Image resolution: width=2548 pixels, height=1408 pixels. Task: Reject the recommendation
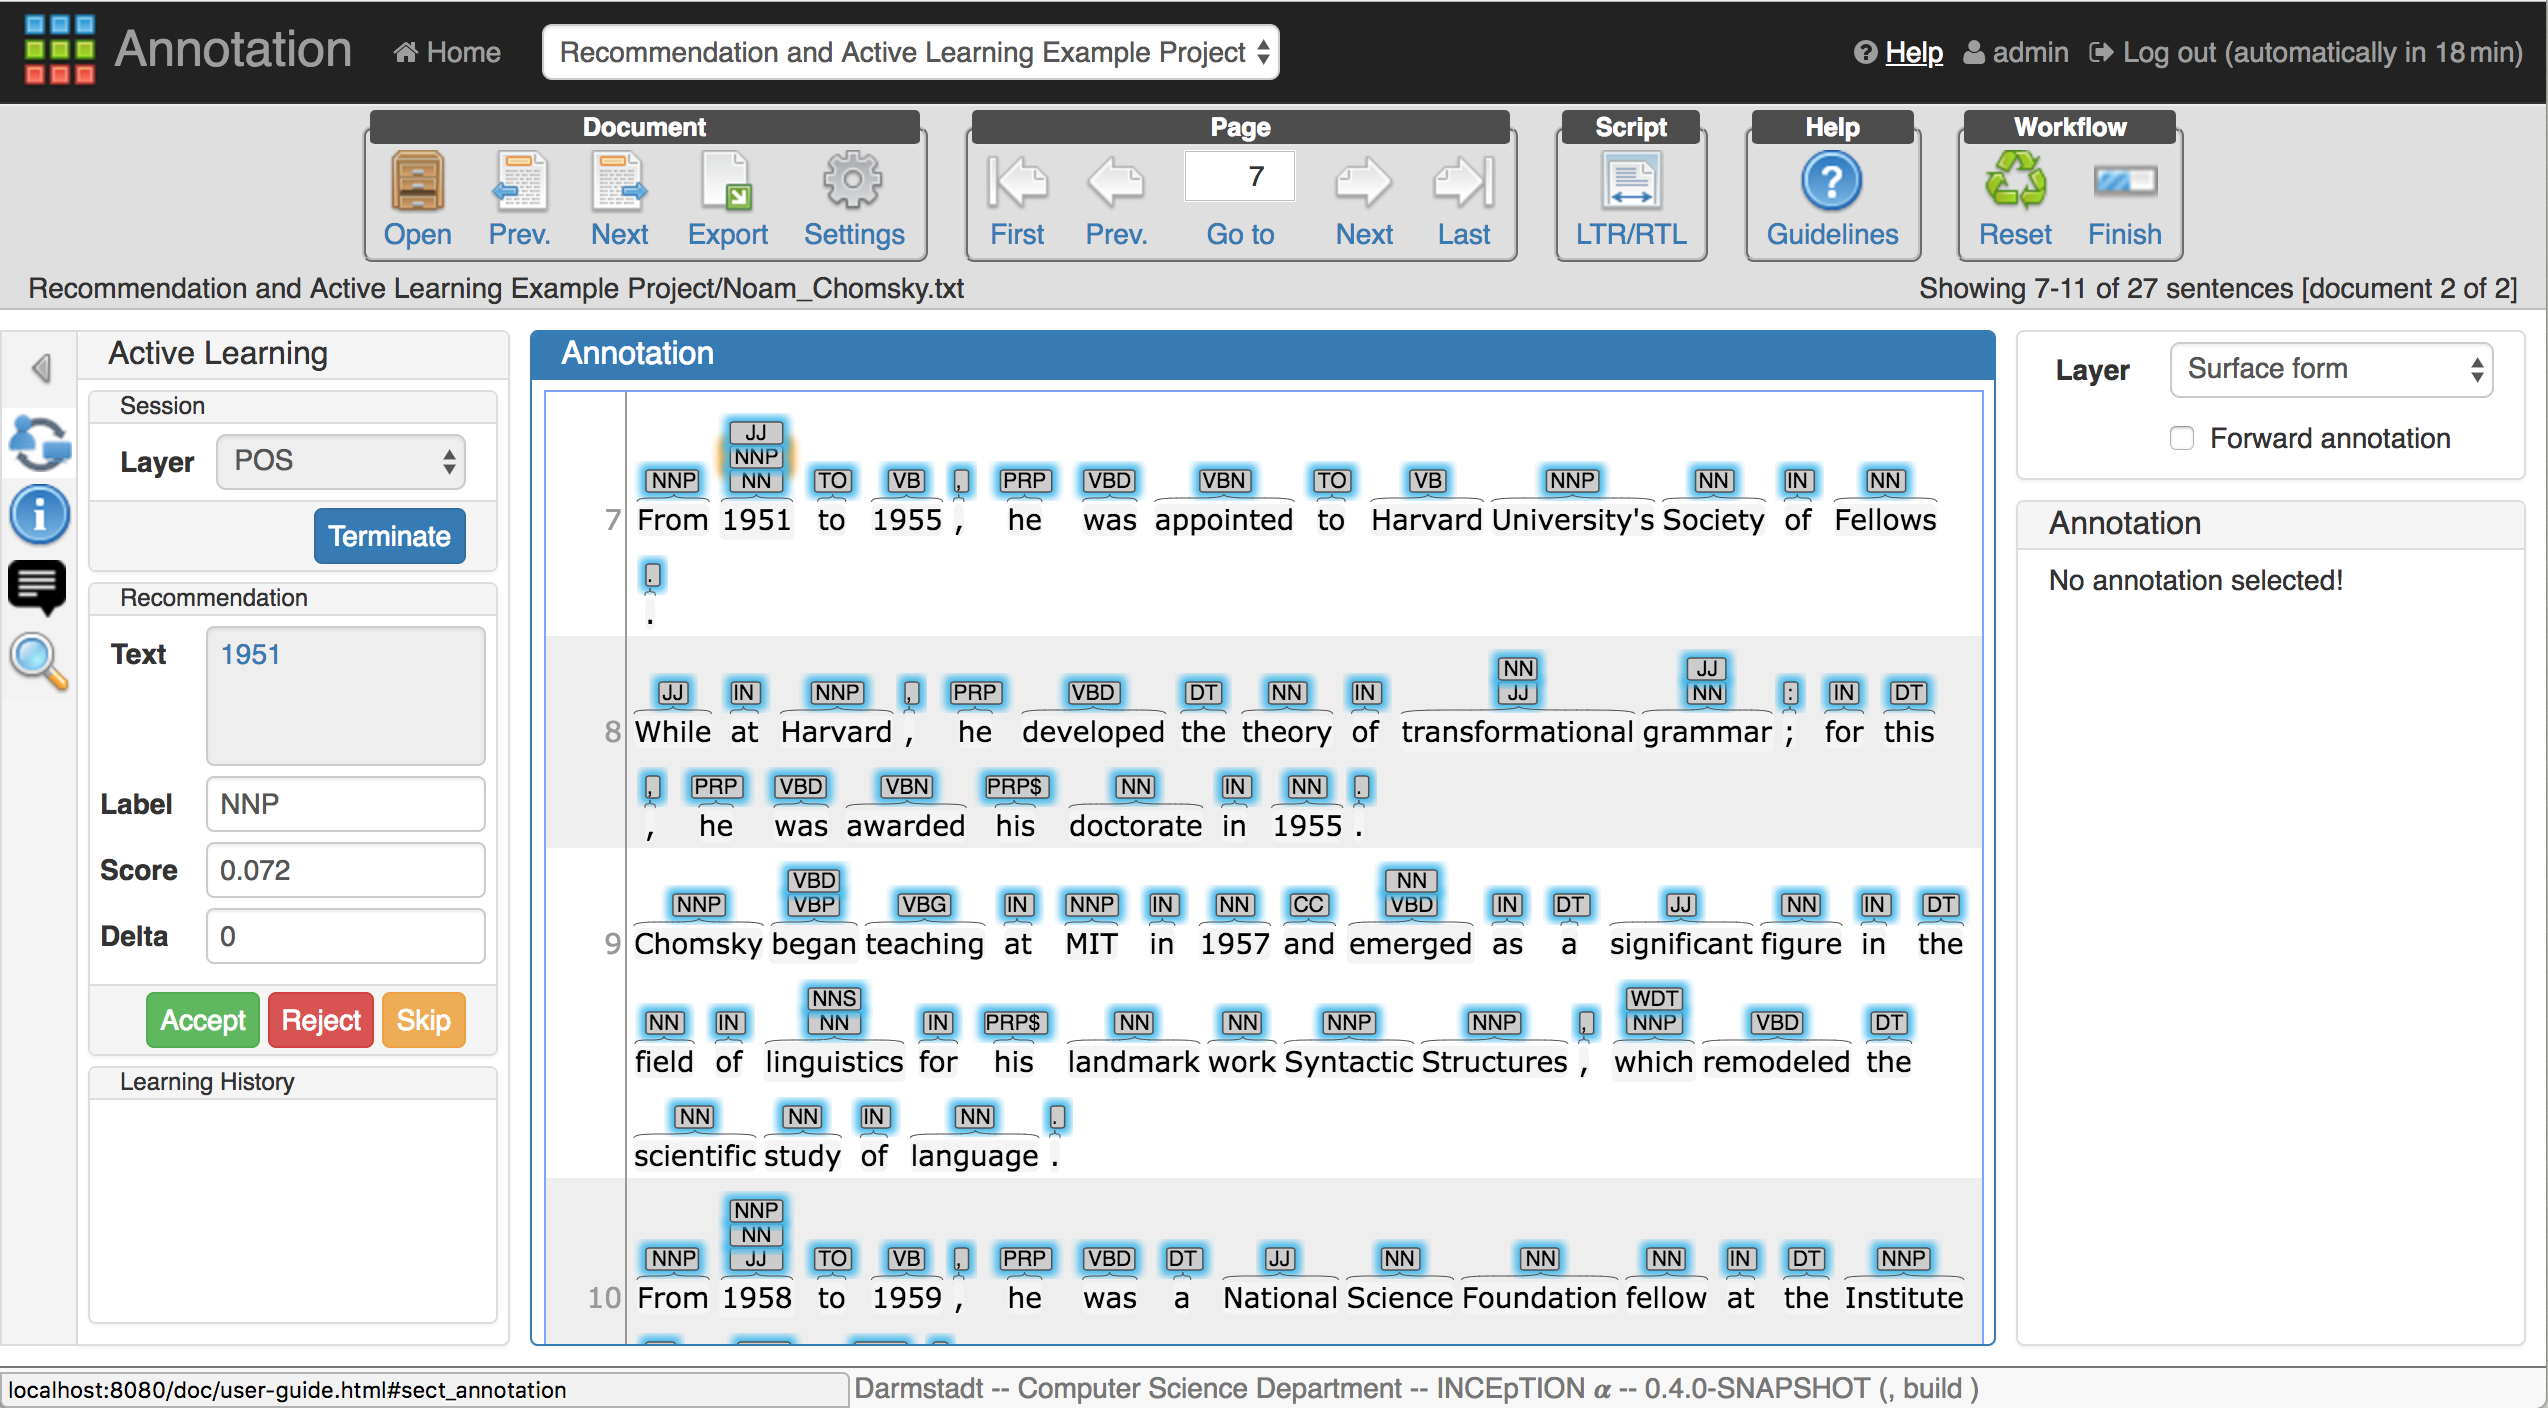(321, 1020)
